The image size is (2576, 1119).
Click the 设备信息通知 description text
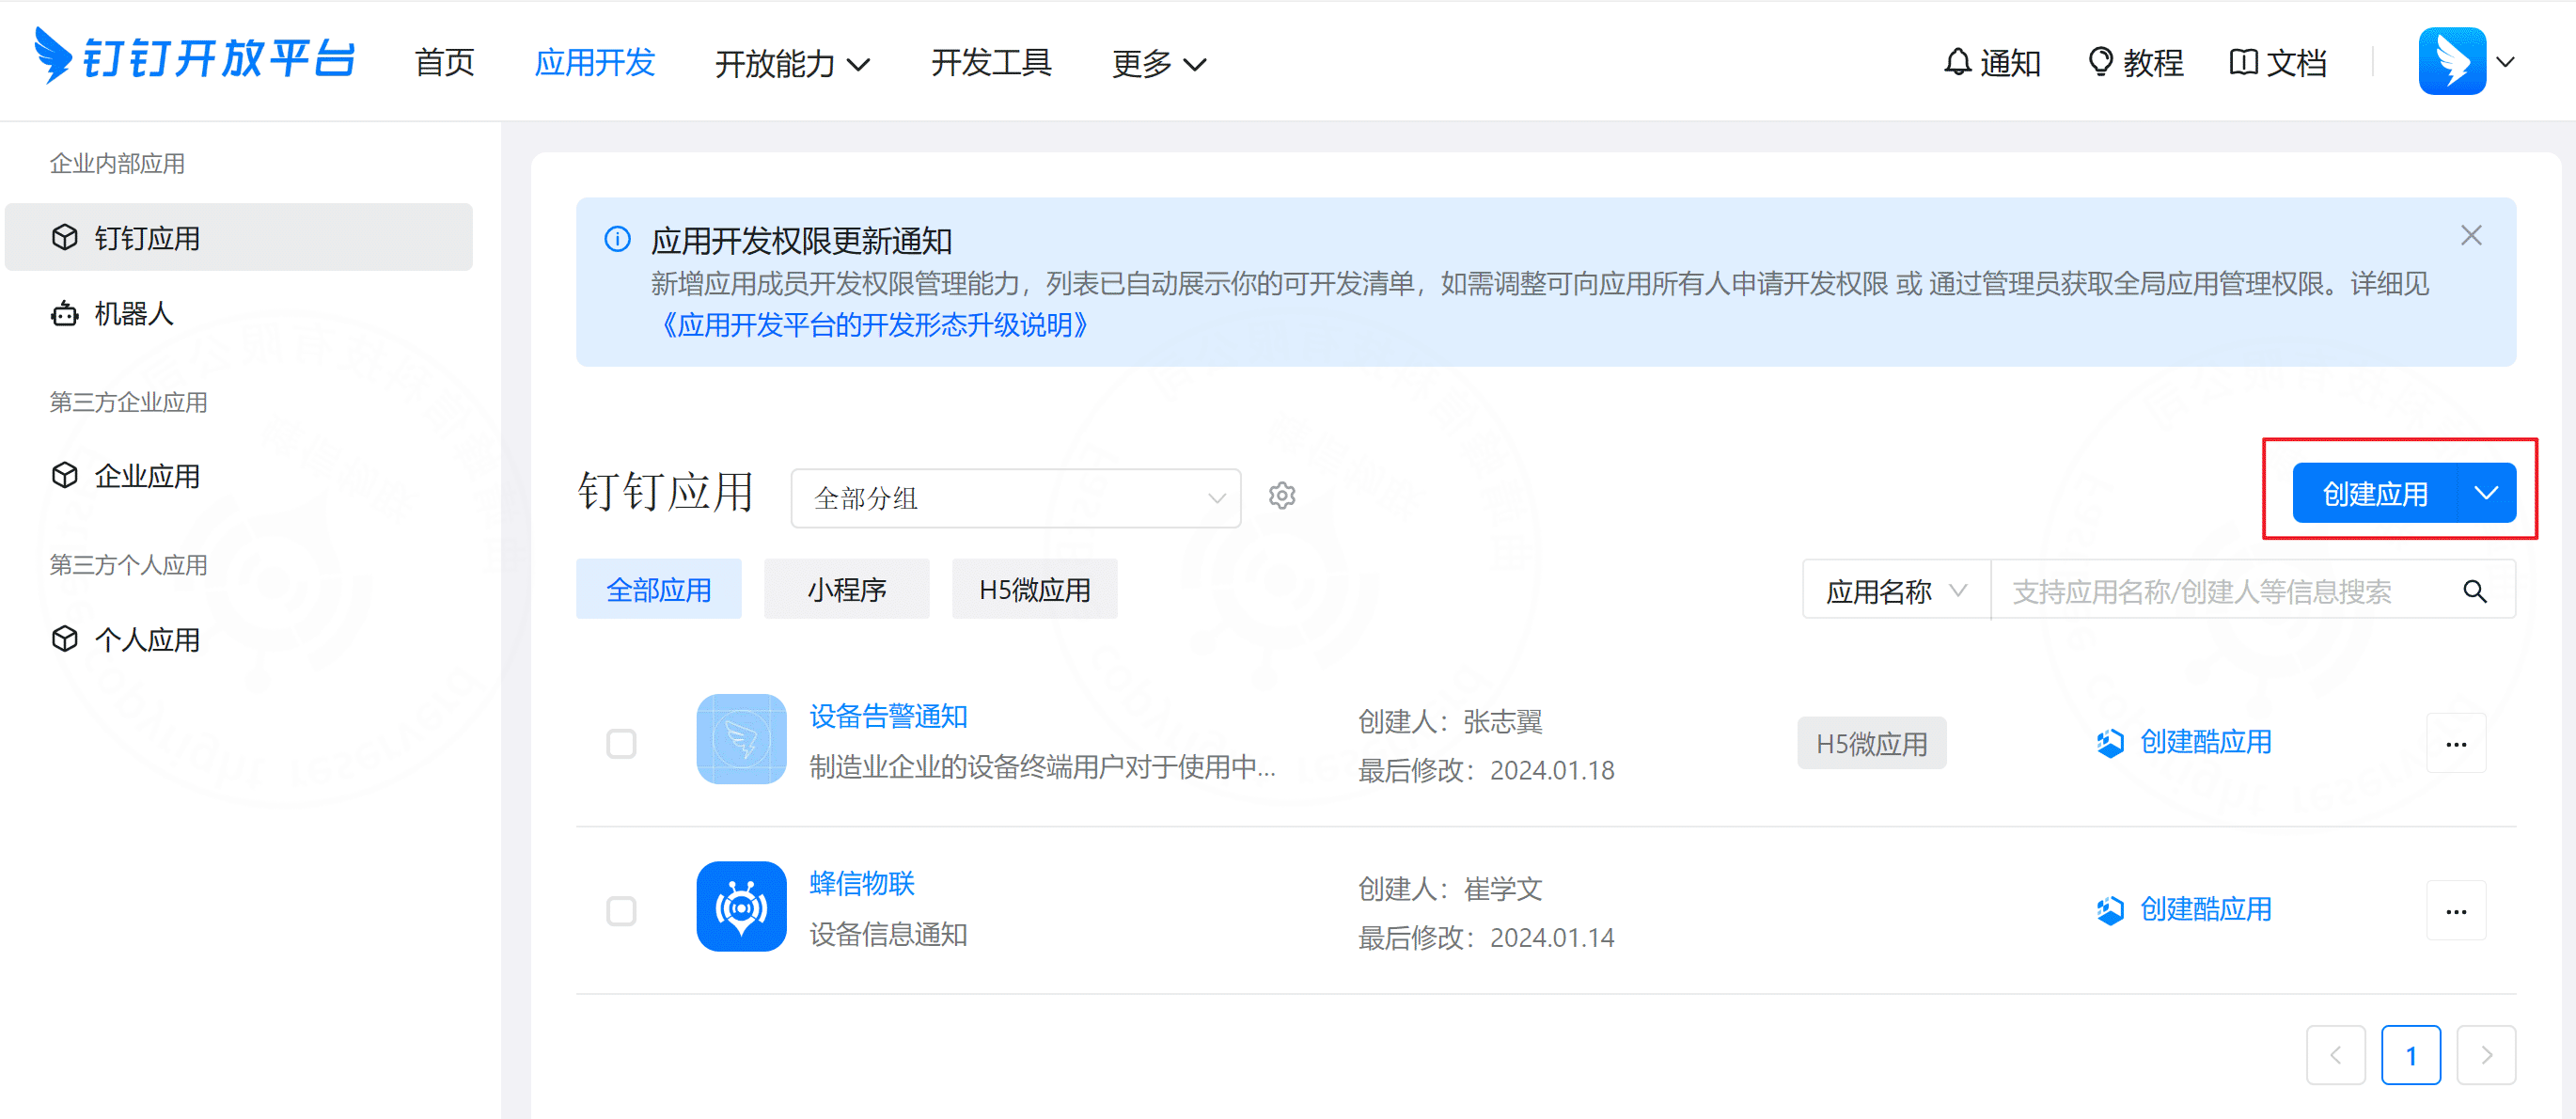click(x=888, y=934)
